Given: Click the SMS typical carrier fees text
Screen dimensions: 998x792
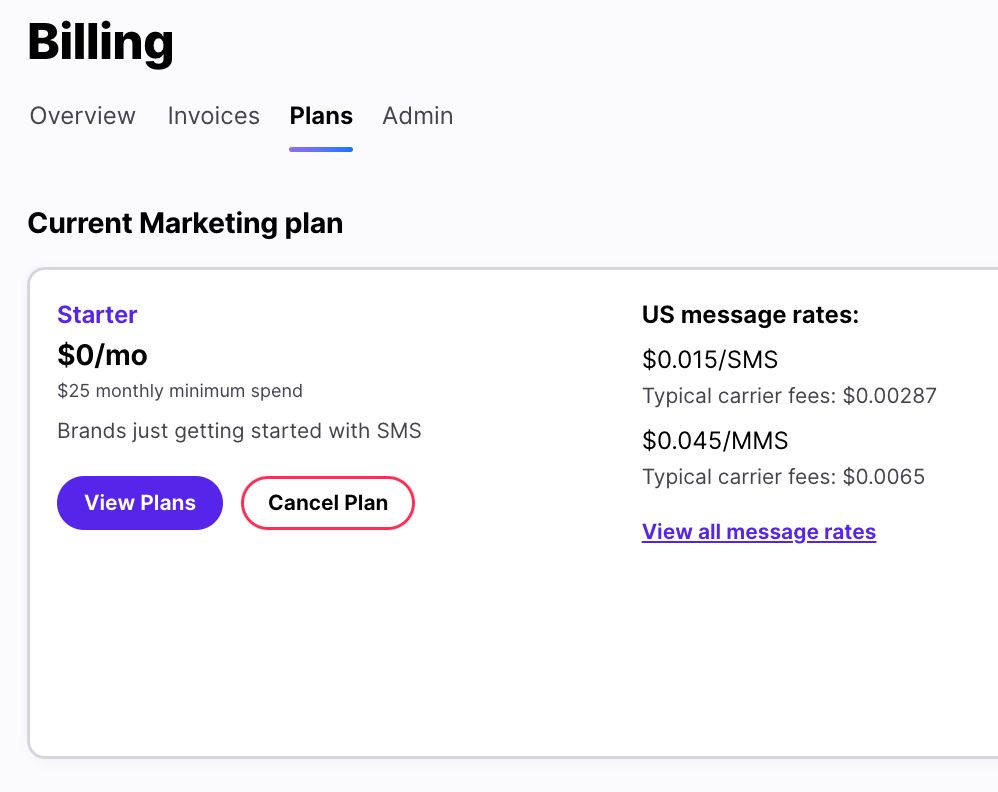Looking at the screenshot, I should (x=789, y=396).
